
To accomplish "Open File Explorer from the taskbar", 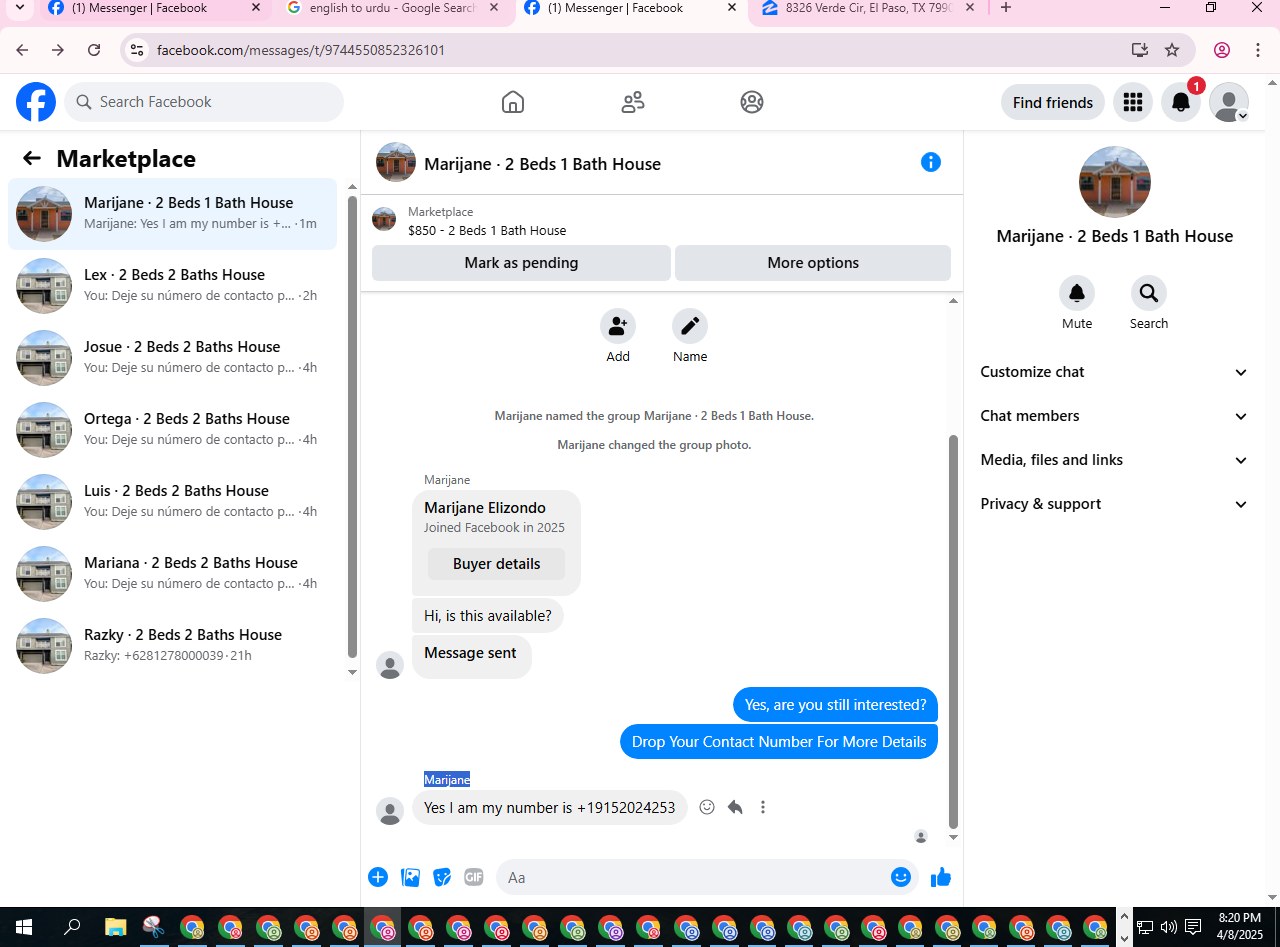I will point(116,927).
